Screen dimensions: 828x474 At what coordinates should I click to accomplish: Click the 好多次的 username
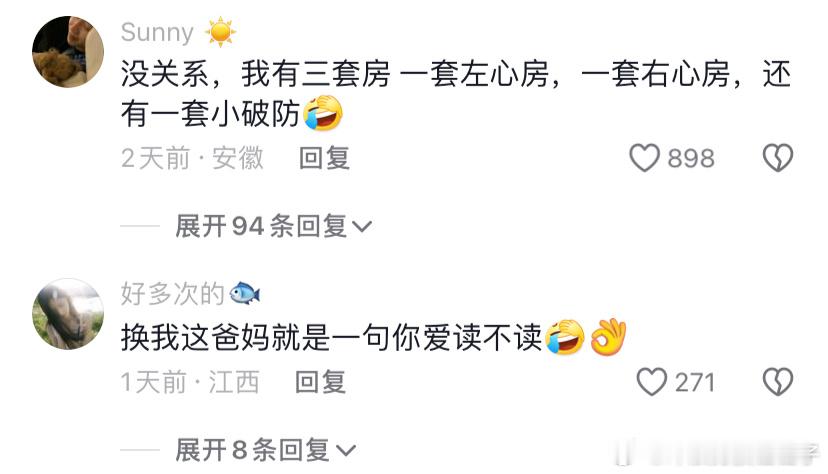(x=173, y=293)
